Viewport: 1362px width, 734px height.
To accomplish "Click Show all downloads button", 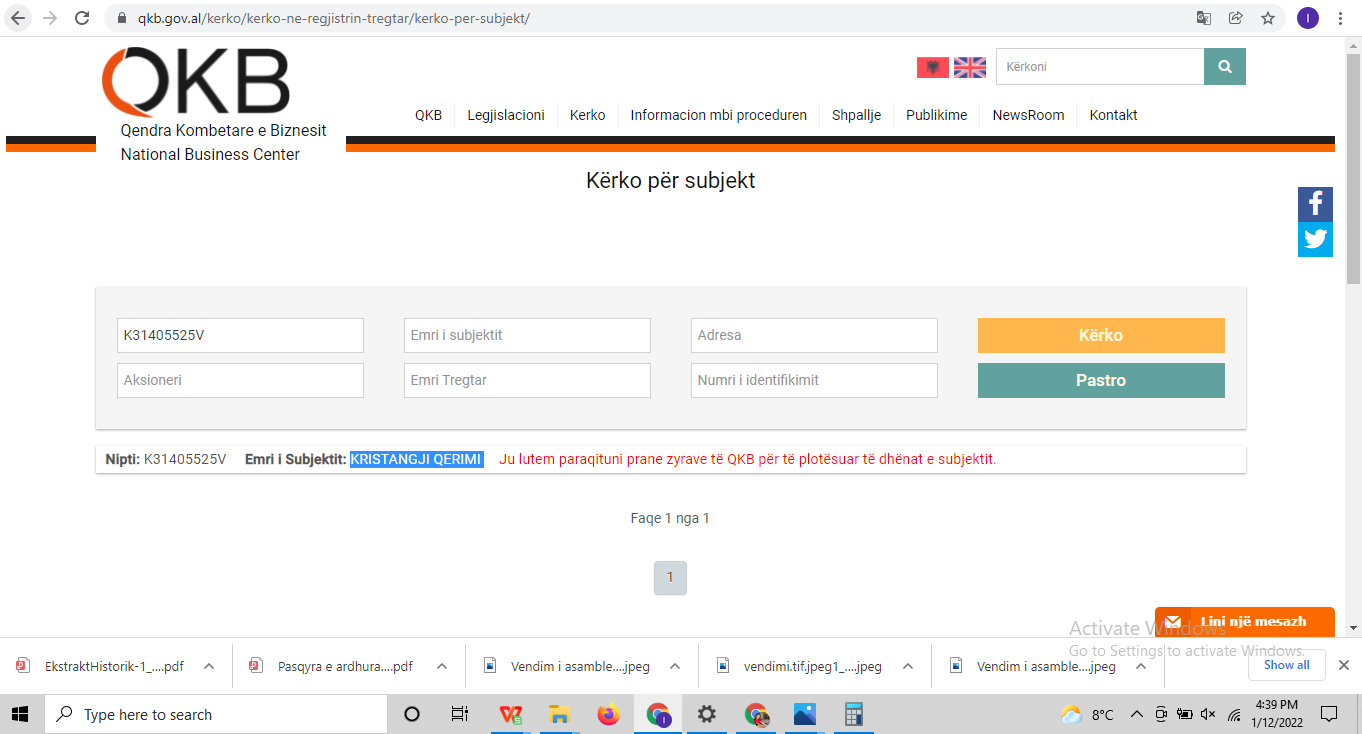I will (x=1286, y=665).
